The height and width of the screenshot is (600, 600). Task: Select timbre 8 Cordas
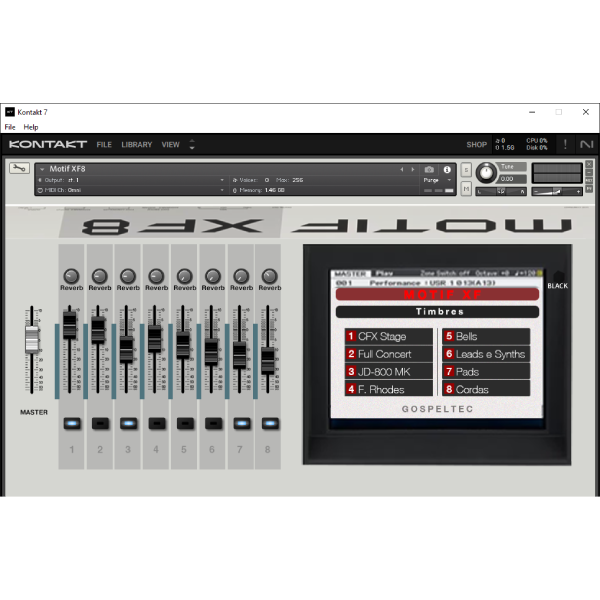pos(486,389)
